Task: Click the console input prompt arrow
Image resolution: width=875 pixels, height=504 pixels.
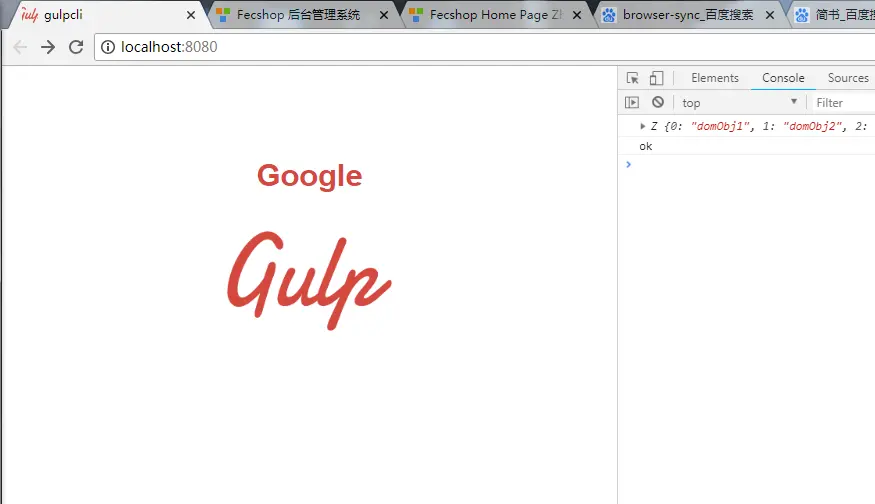Action: [x=628, y=164]
